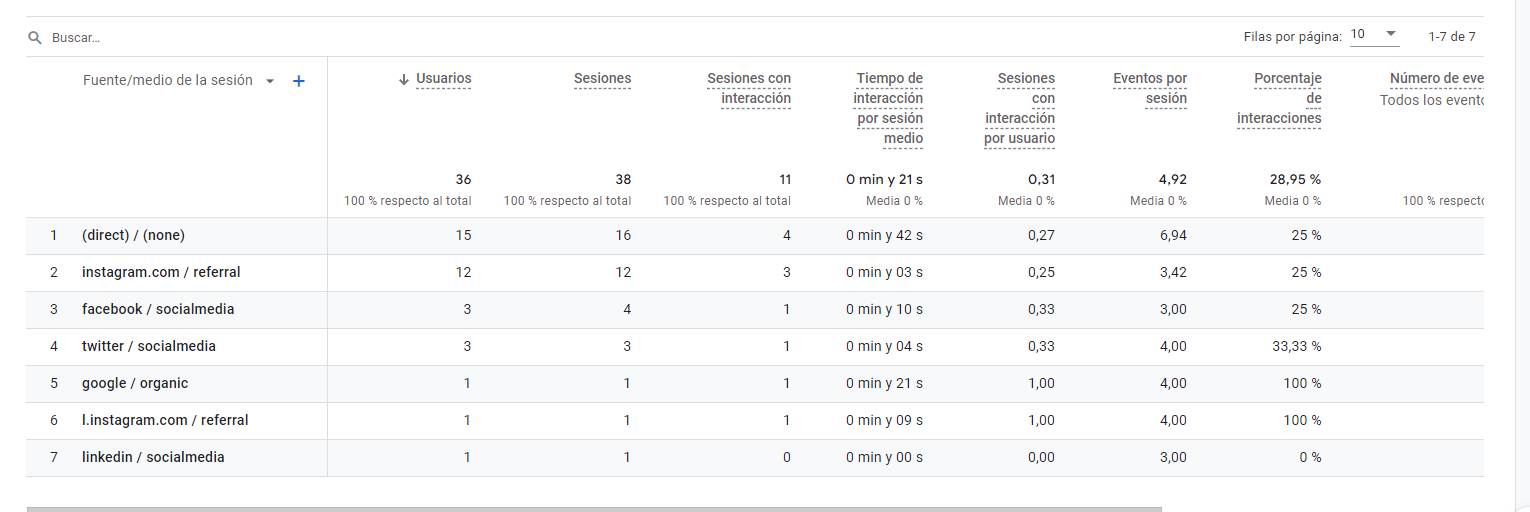Click events per session 6,94 for direct
The width and height of the screenshot is (1530, 512).
1172,235
